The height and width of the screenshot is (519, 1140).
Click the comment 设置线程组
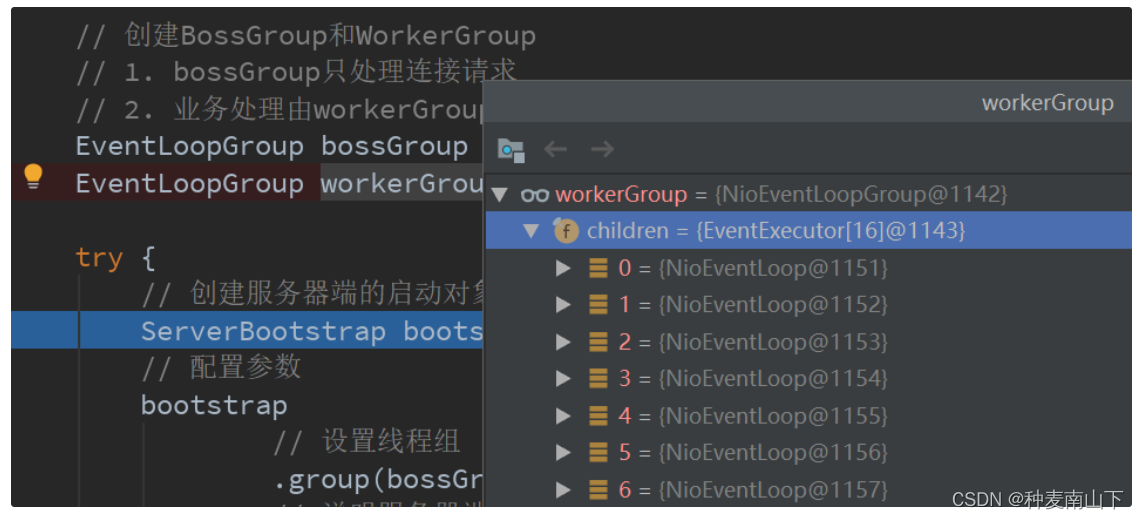pyautogui.click(x=366, y=442)
